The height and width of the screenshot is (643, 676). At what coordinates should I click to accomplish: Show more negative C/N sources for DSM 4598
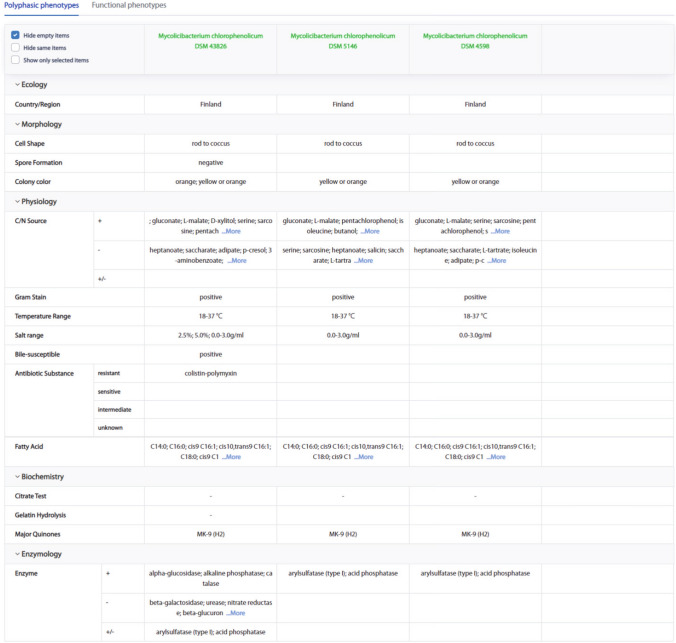tap(496, 260)
